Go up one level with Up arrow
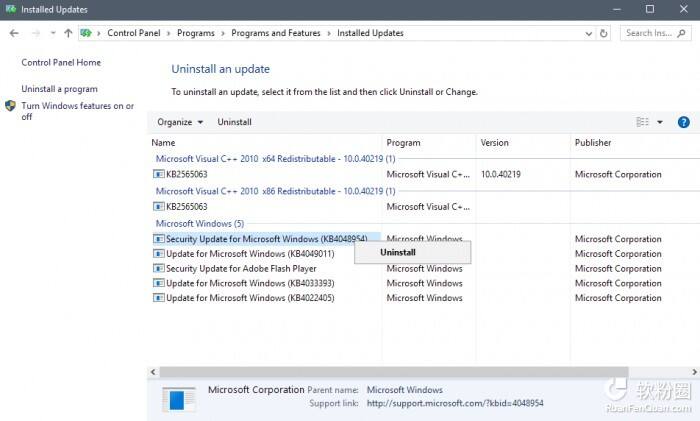This screenshot has width=700, height=421. [x=68, y=33]
